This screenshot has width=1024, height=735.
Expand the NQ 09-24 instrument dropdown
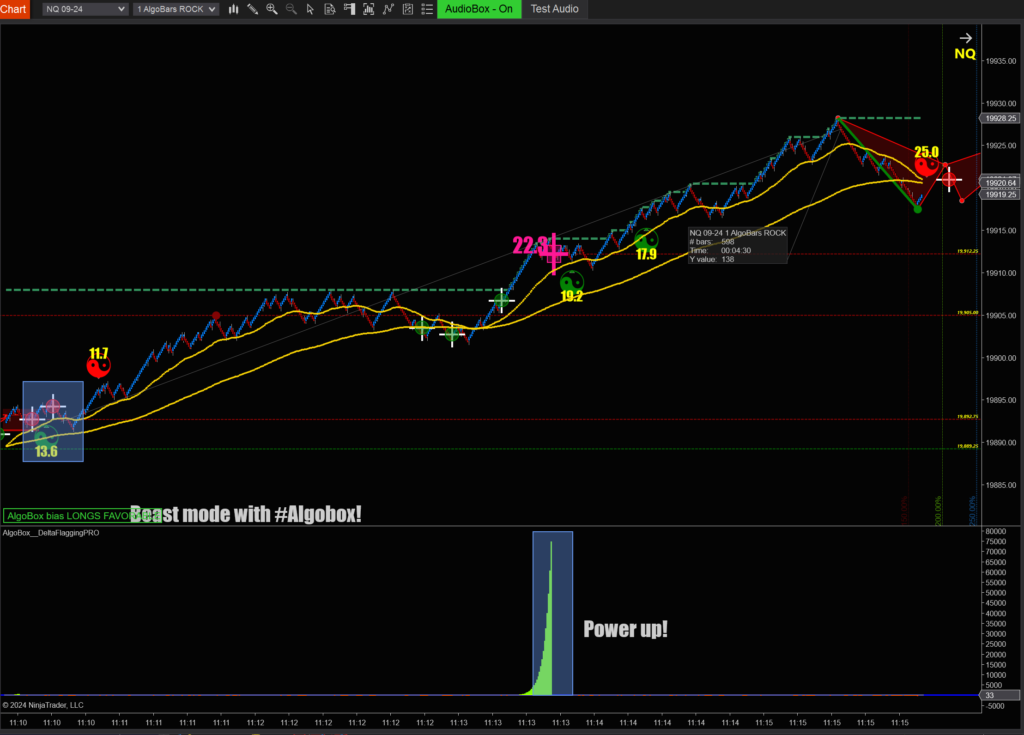[85, 9]
